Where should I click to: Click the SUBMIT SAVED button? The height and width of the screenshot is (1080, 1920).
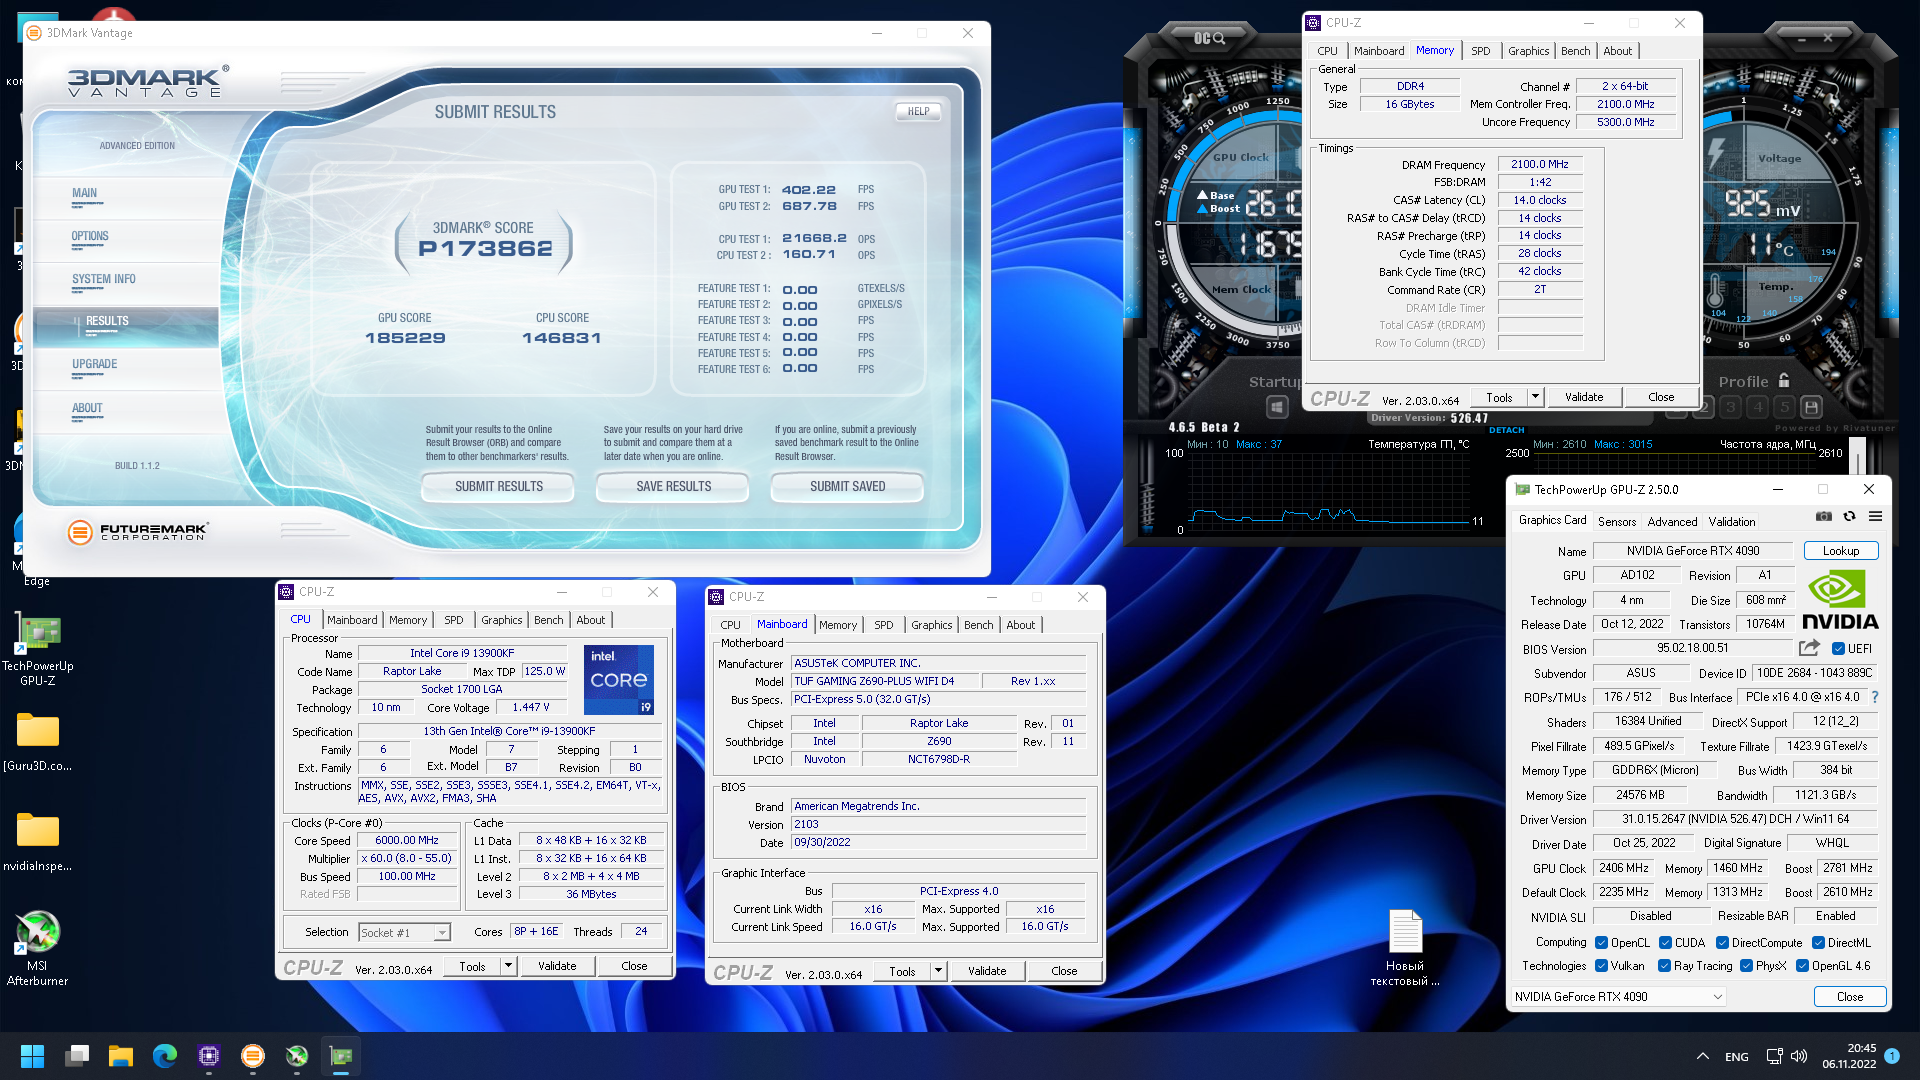848,486
